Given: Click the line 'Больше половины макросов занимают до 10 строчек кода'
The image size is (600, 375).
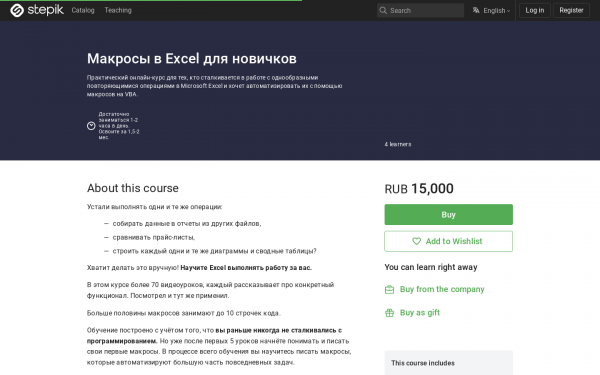Looking at the screenshot, I should [x=184, y=313].
